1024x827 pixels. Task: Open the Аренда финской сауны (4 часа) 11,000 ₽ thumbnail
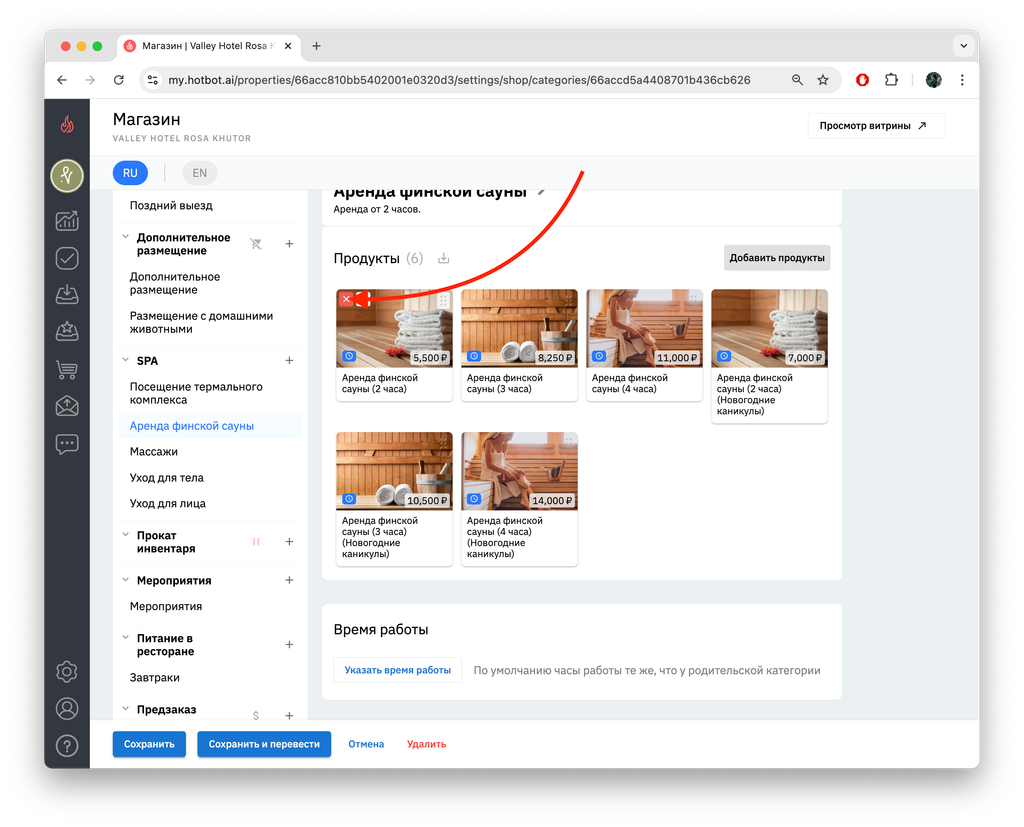click(644, 328)
